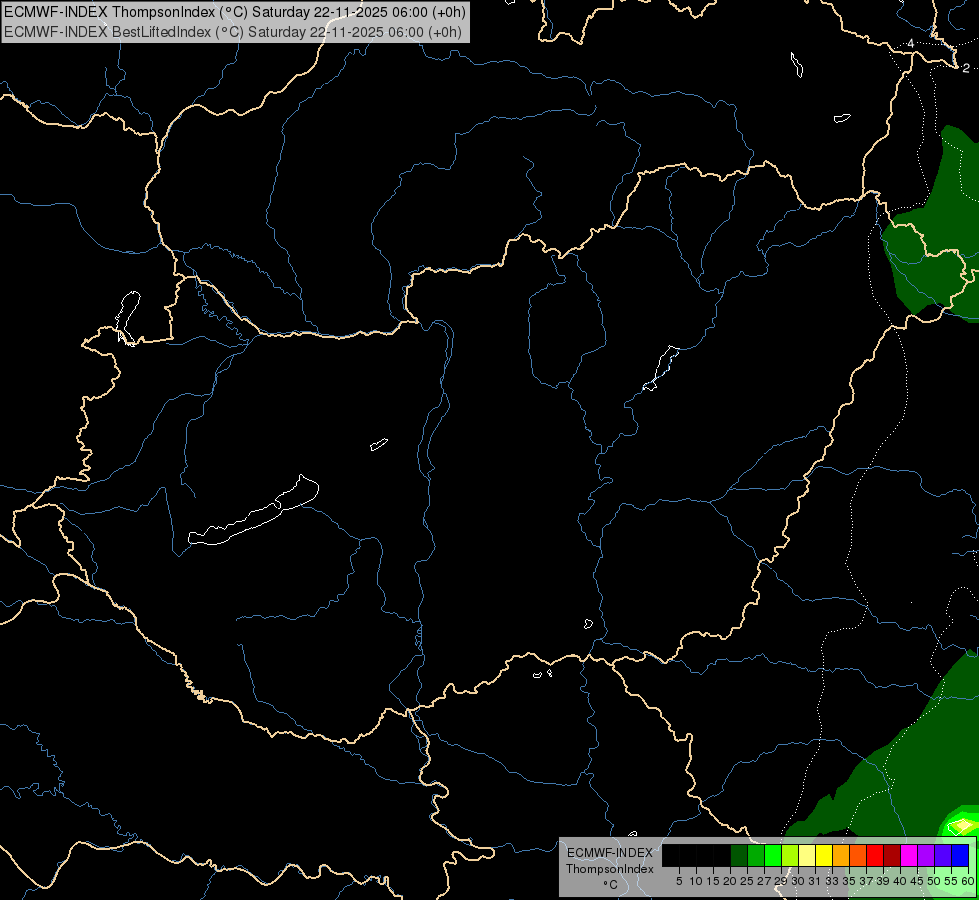
Task: Select the indigo 50–55 legend swatch
Action: (x=943, y=855)
